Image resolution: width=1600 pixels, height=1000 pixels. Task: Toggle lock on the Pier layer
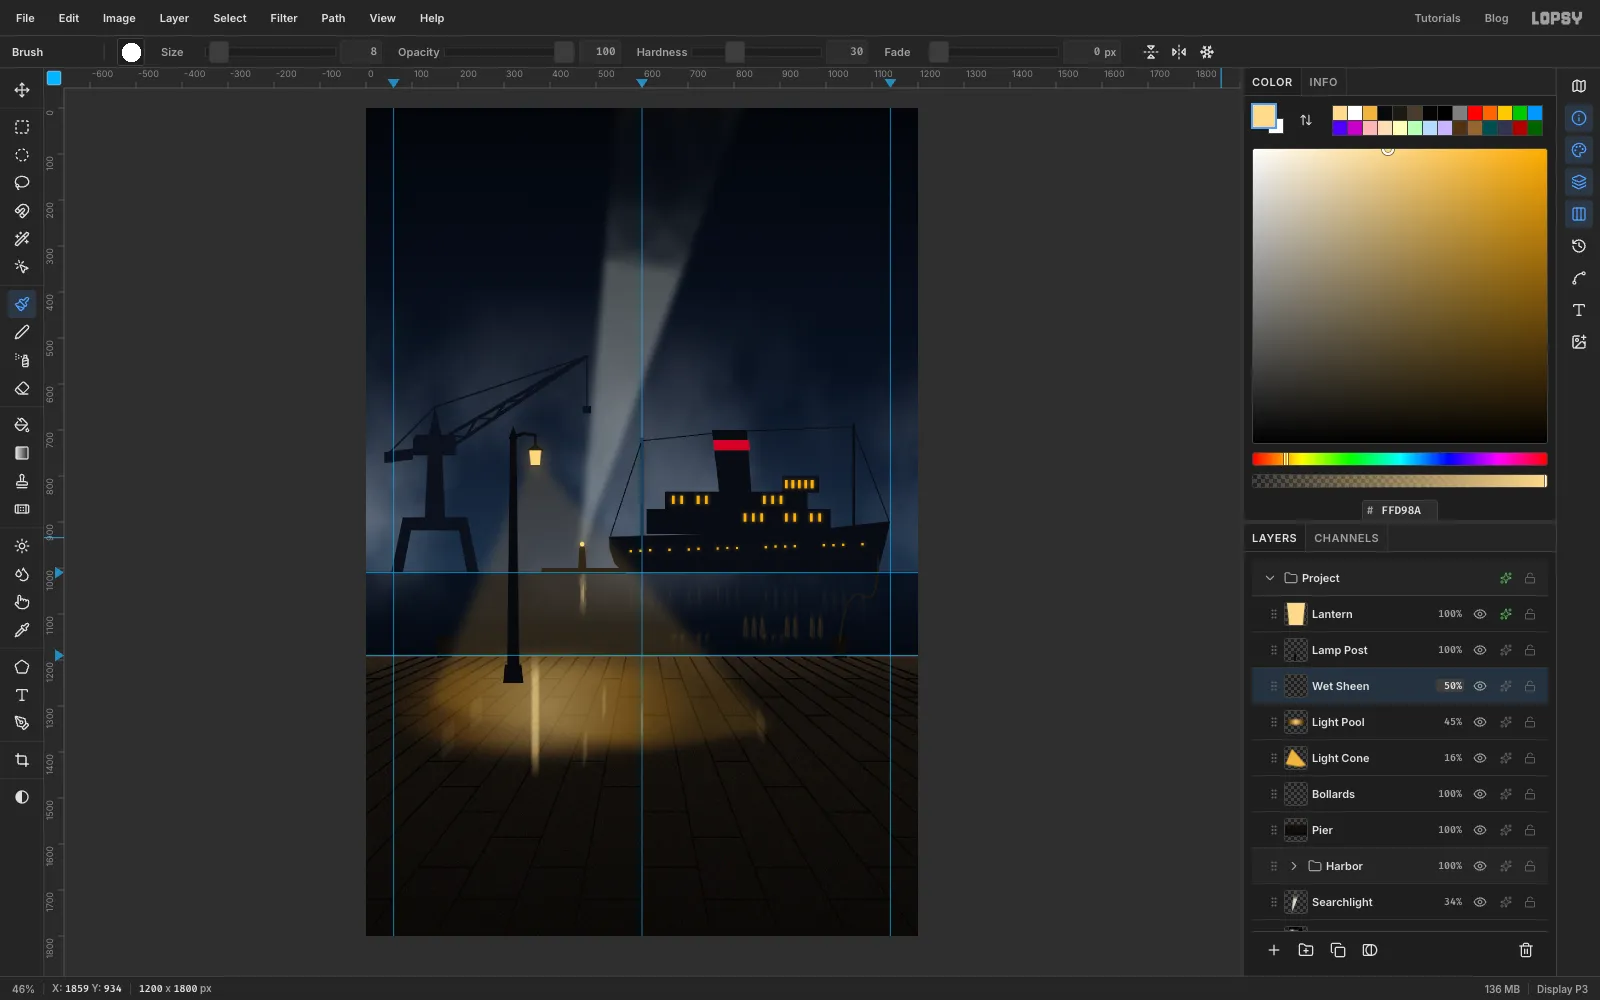[x=1530, y=830]
